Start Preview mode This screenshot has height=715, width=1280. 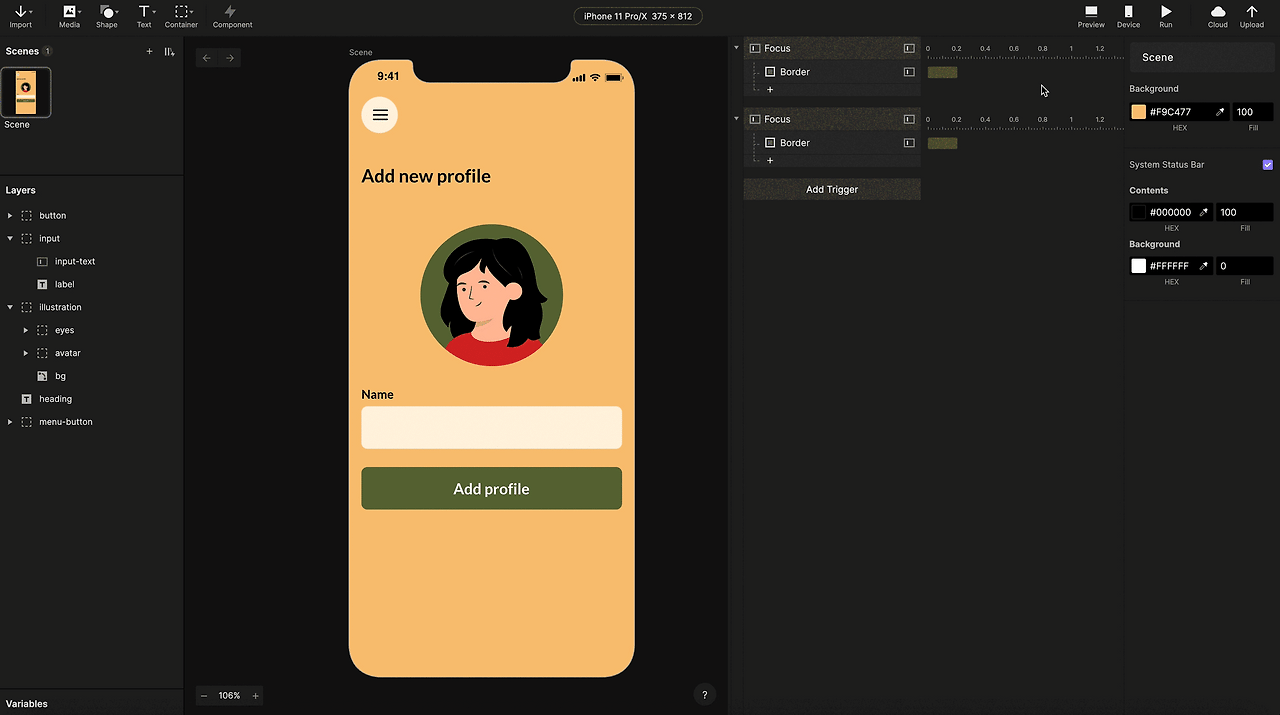[x=1091, y=16]
